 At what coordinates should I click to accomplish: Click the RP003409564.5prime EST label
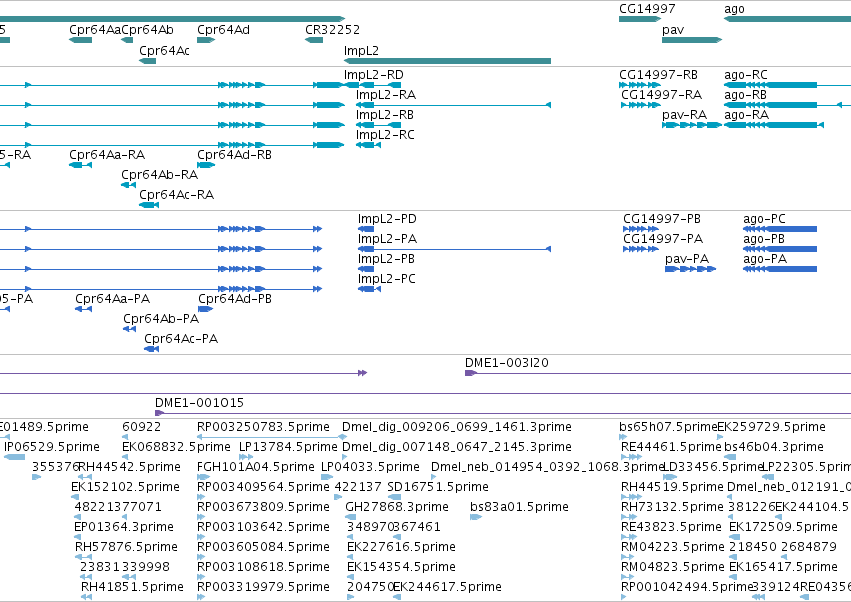(x=263, y=487)
